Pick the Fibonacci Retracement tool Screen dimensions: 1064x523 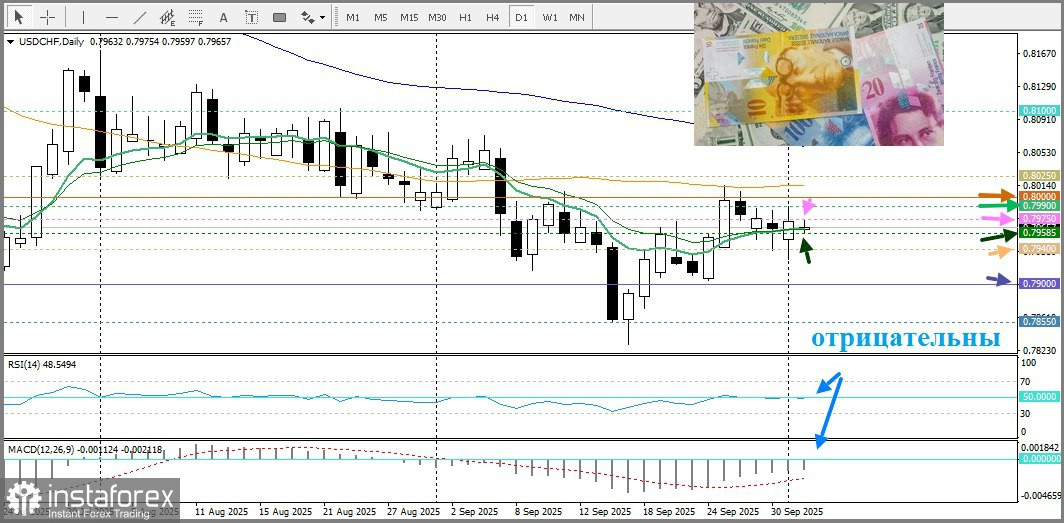pyautogui.click(x=196, y=17)
